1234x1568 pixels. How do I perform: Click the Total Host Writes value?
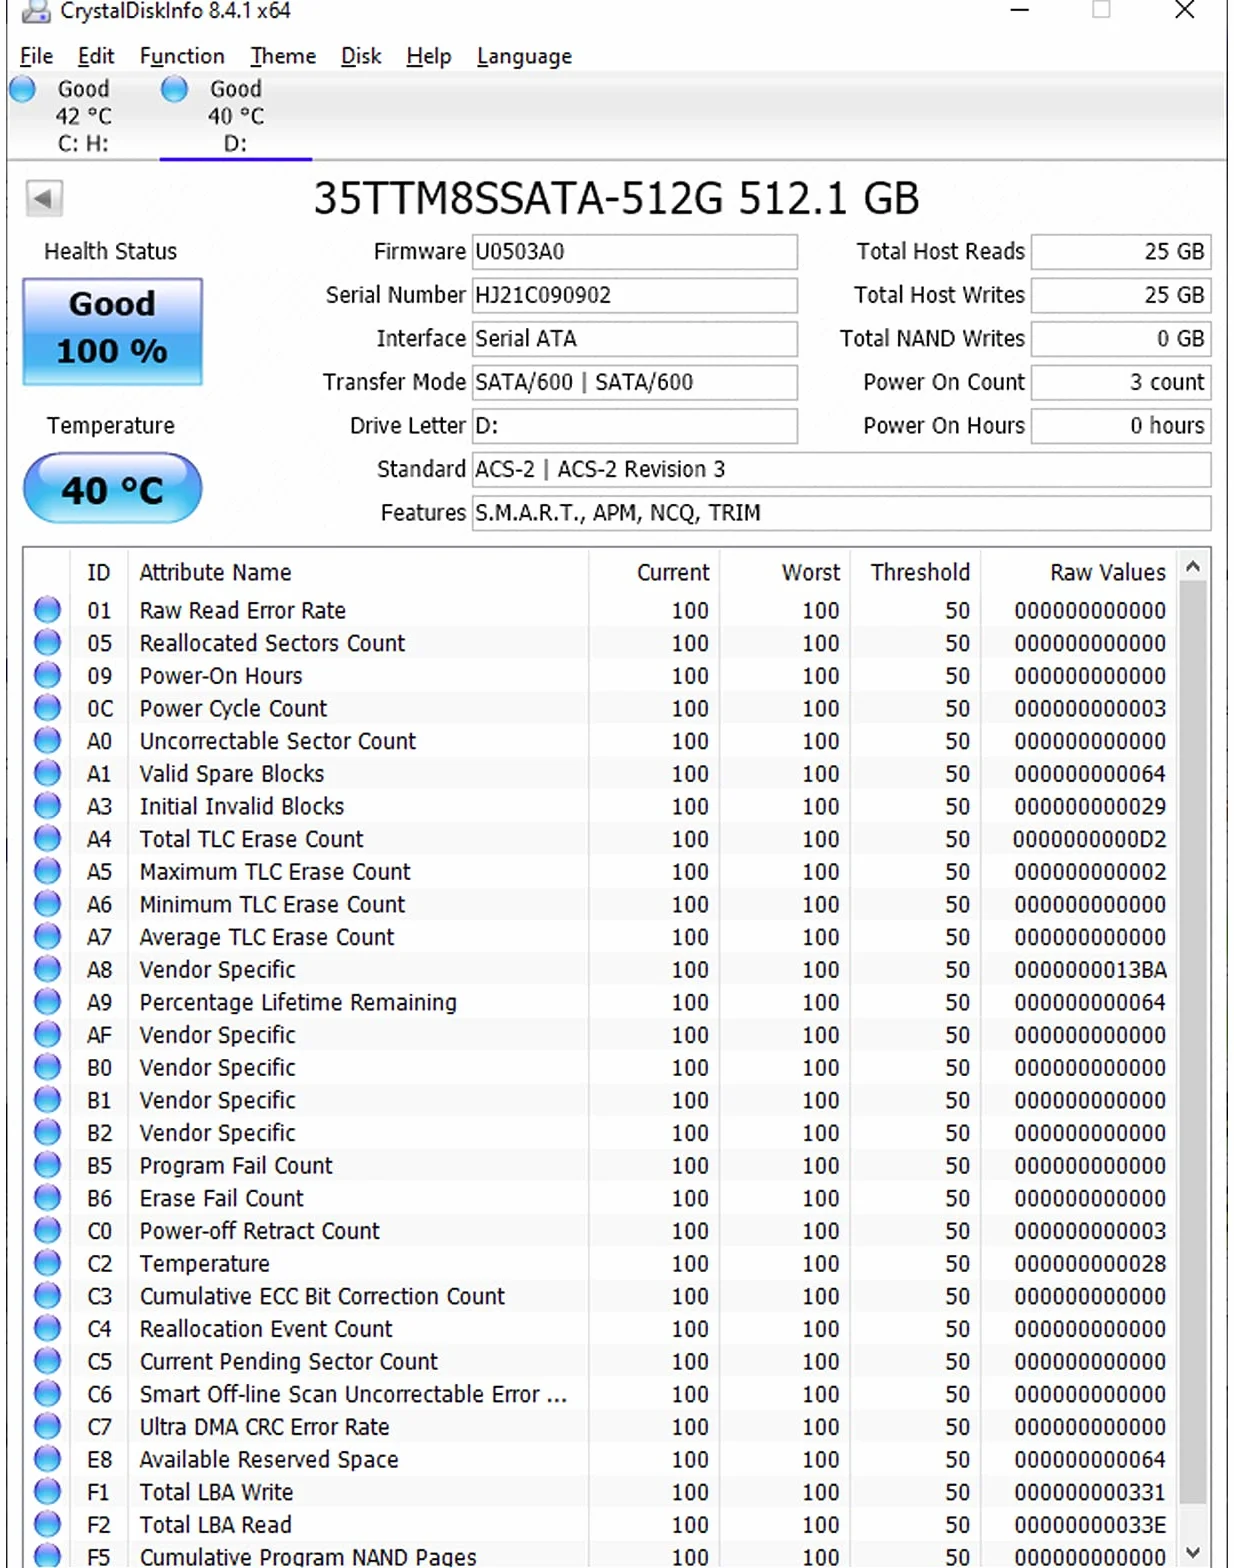(x=1121, y=295)
